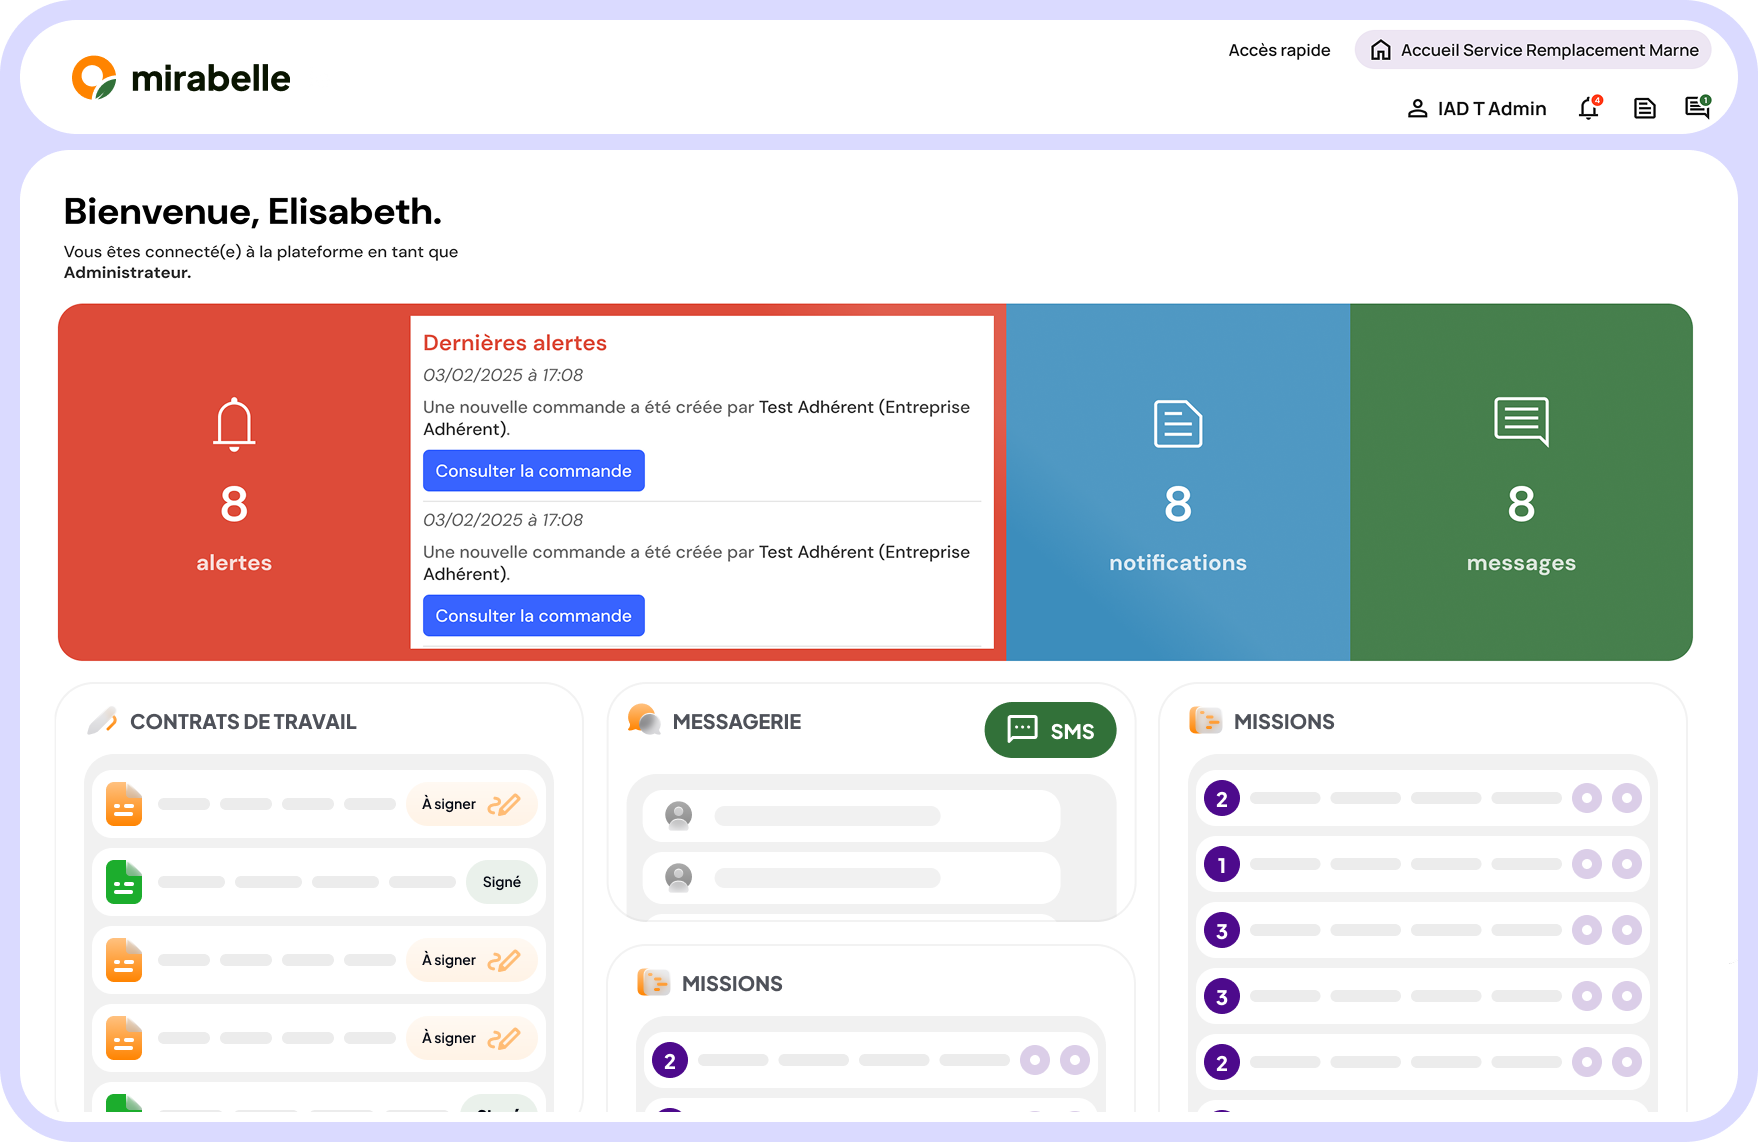Go to Accueil Service Remplacement Marne
Screen dimensions: 1758x1142
click(x=1533, y=50)
